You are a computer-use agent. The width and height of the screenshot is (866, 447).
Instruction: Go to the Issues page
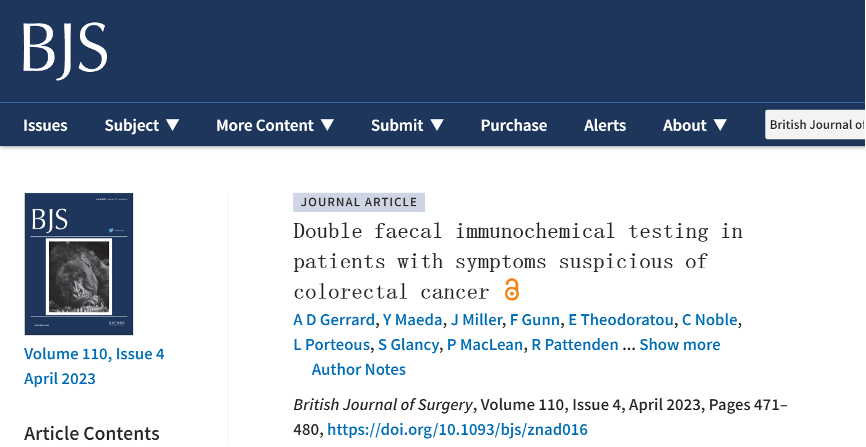(45, 125)
